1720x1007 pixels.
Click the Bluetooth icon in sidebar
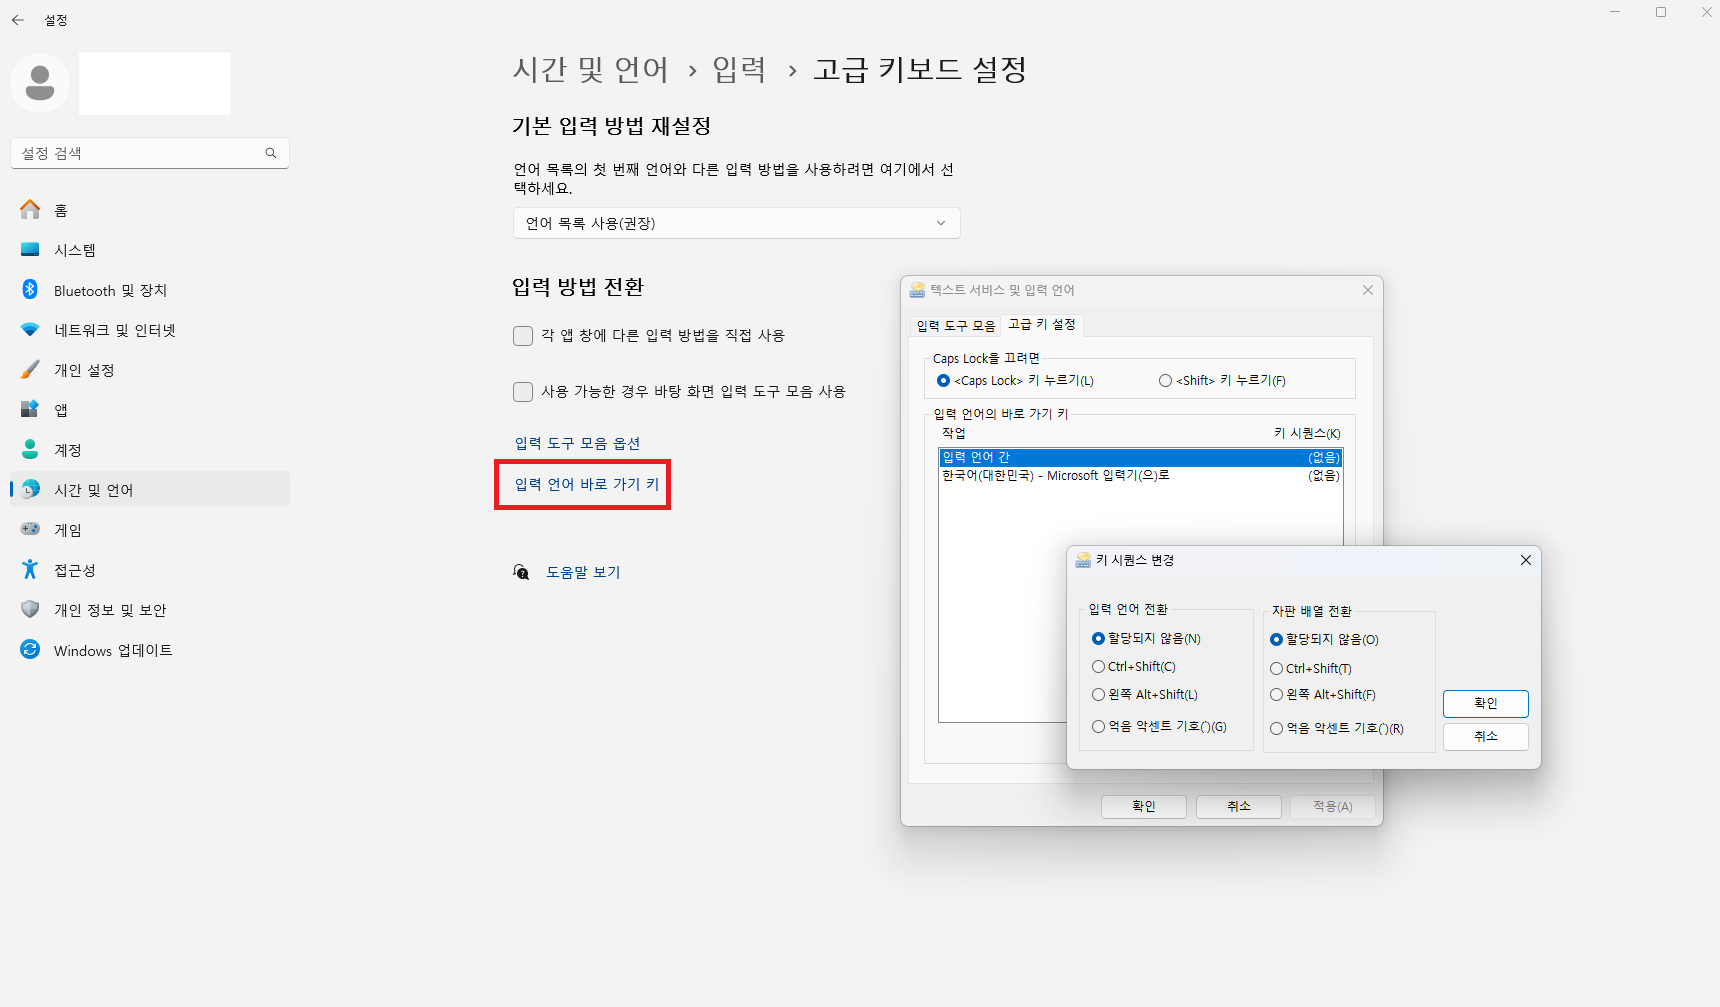click(30, 290)
